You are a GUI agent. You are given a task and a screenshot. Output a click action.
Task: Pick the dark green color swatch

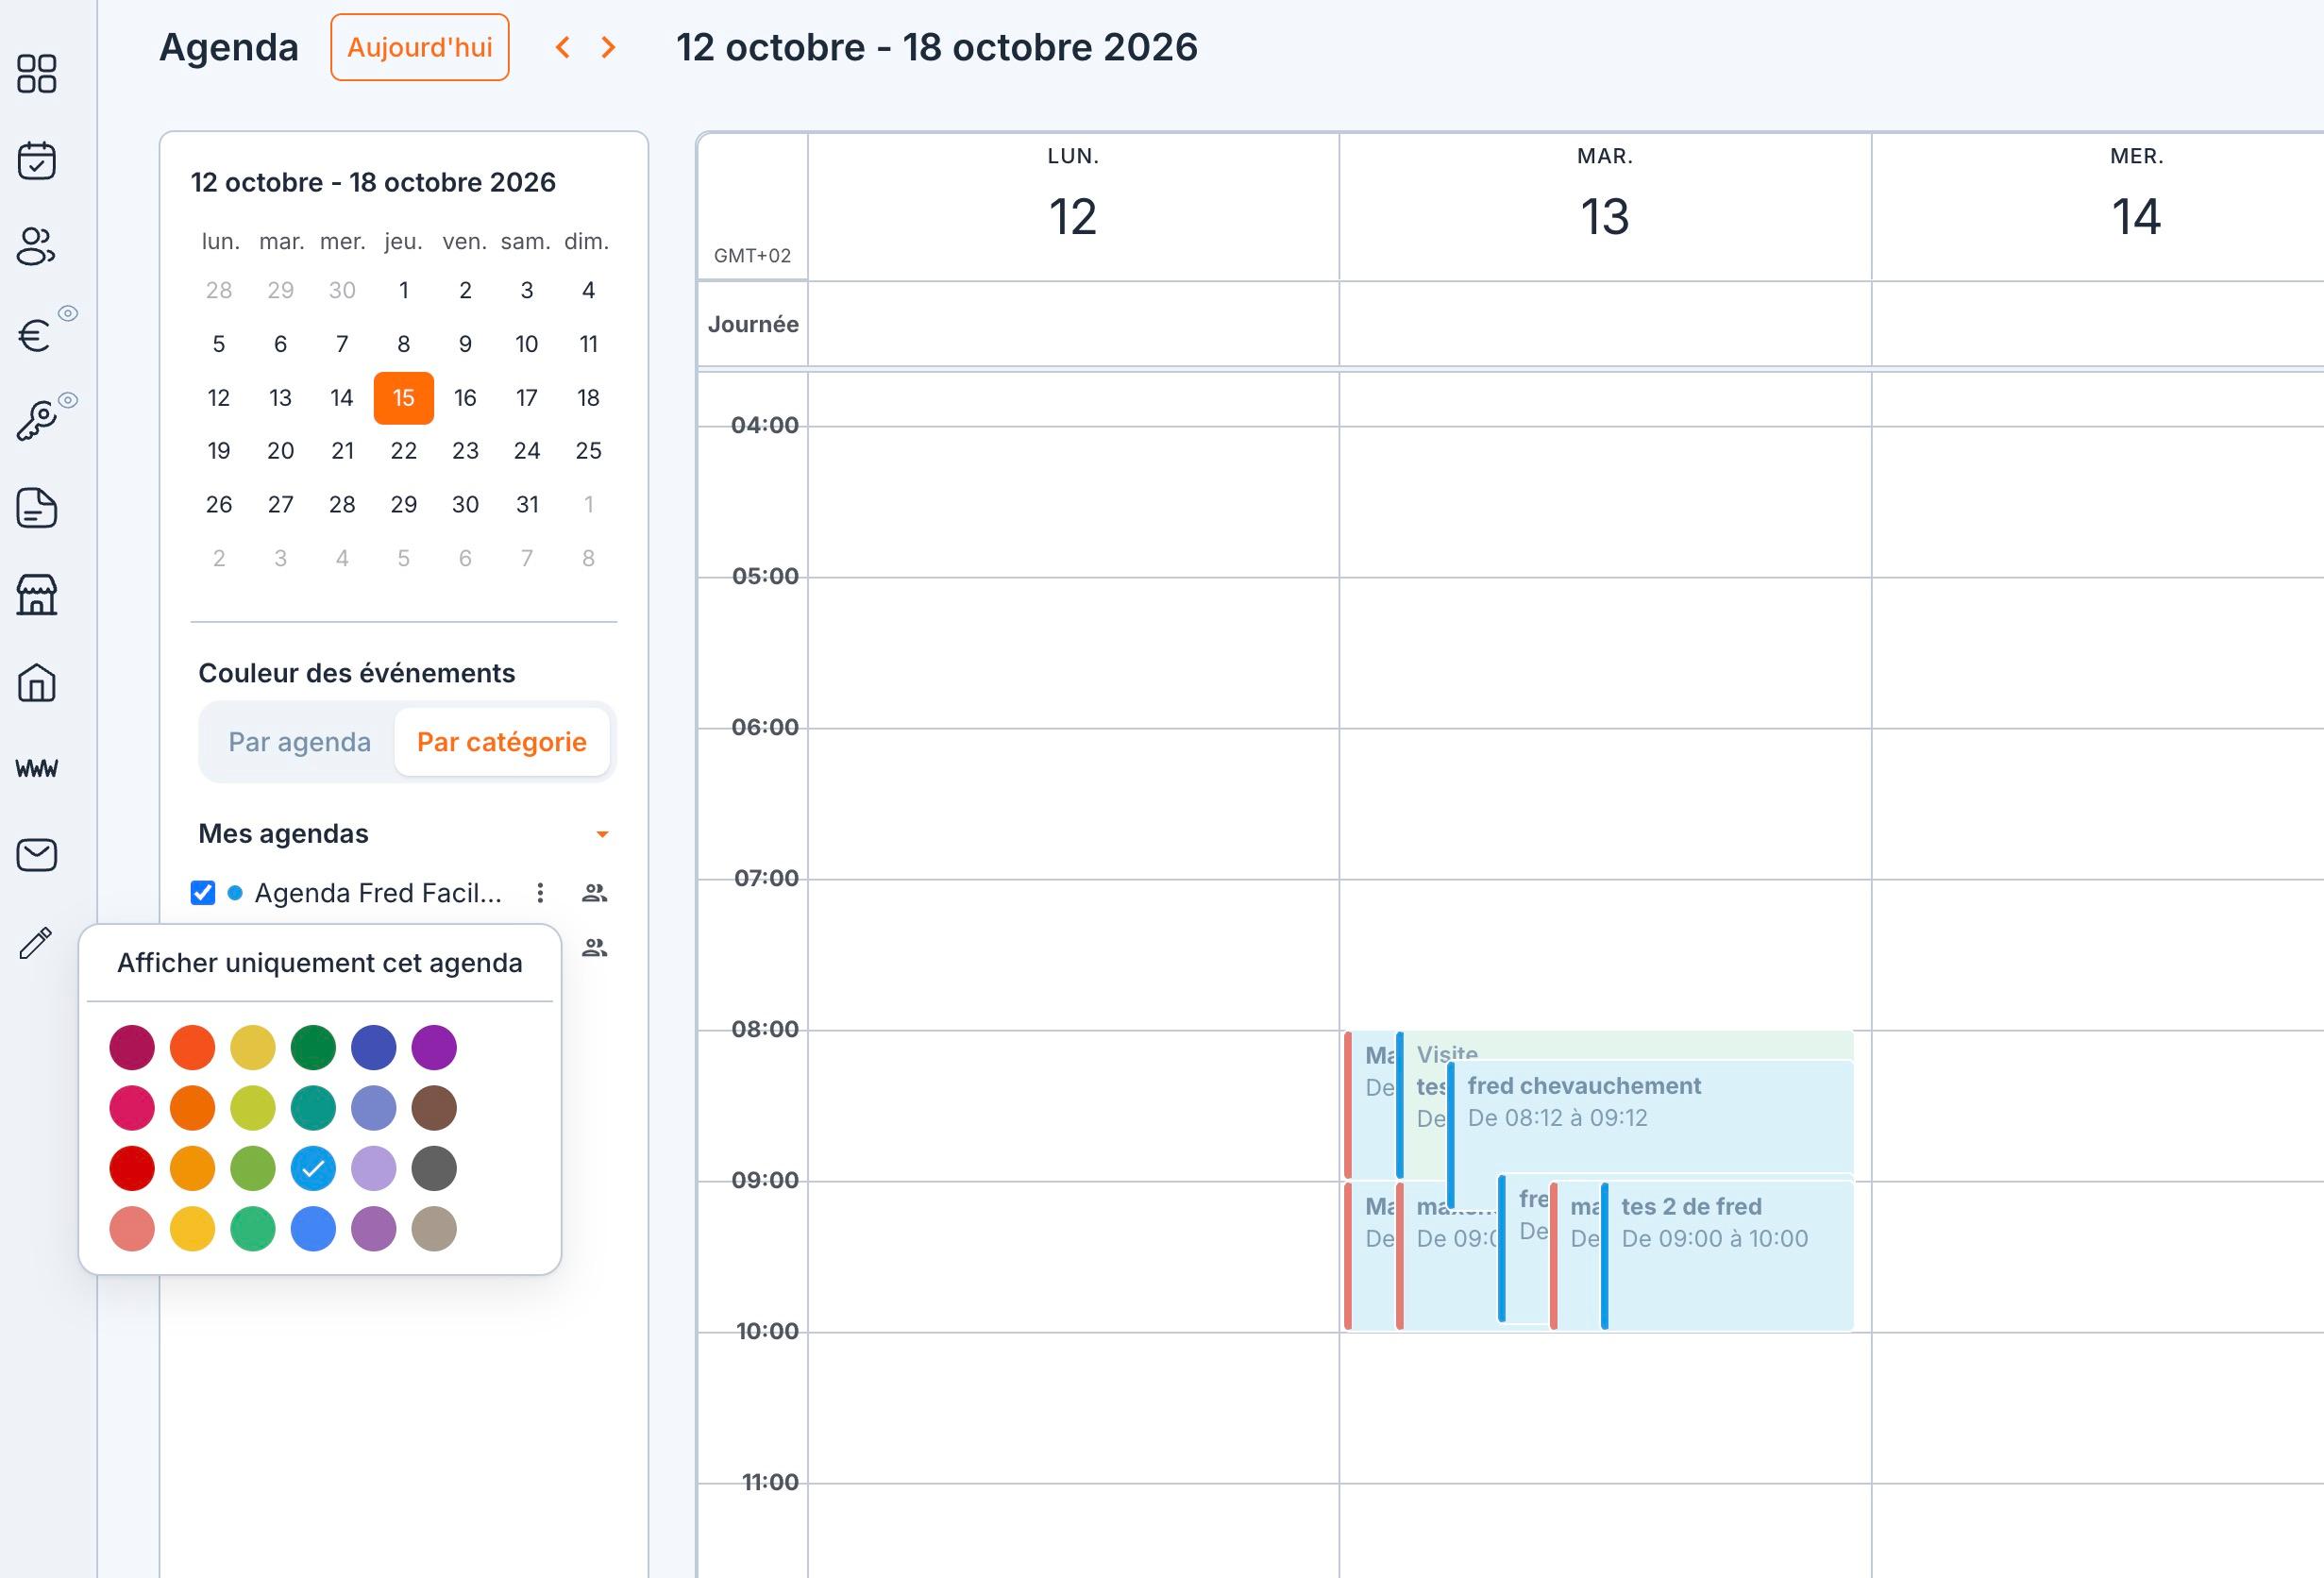[313, 1047]
